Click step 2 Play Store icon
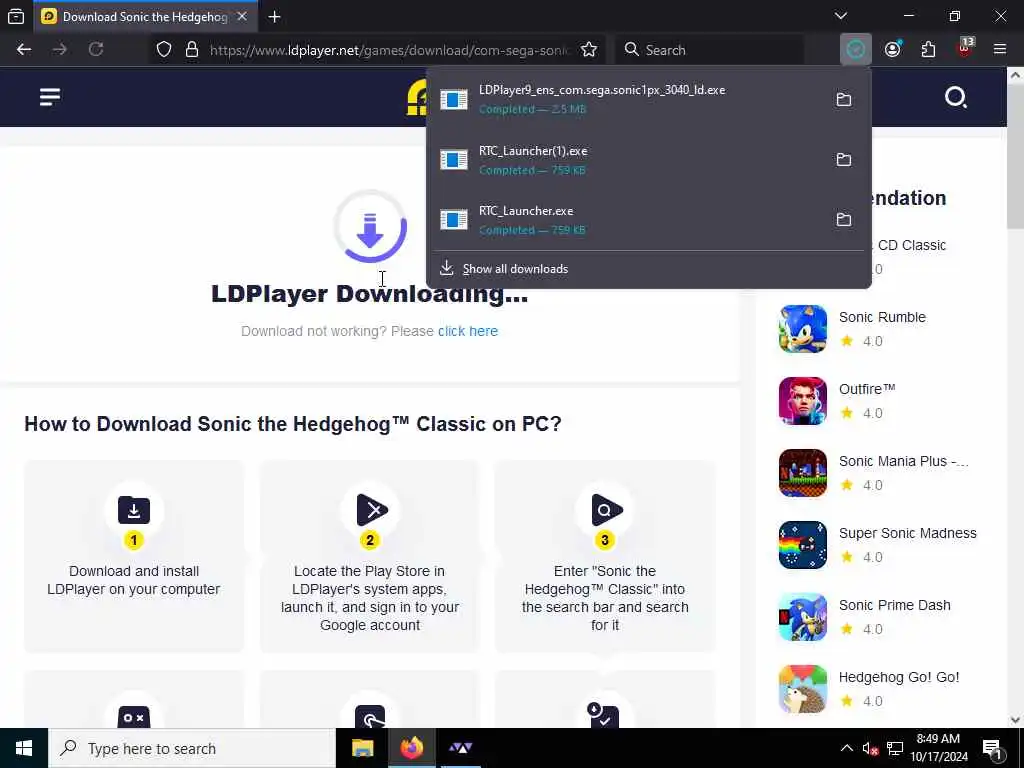 [372, 510]
